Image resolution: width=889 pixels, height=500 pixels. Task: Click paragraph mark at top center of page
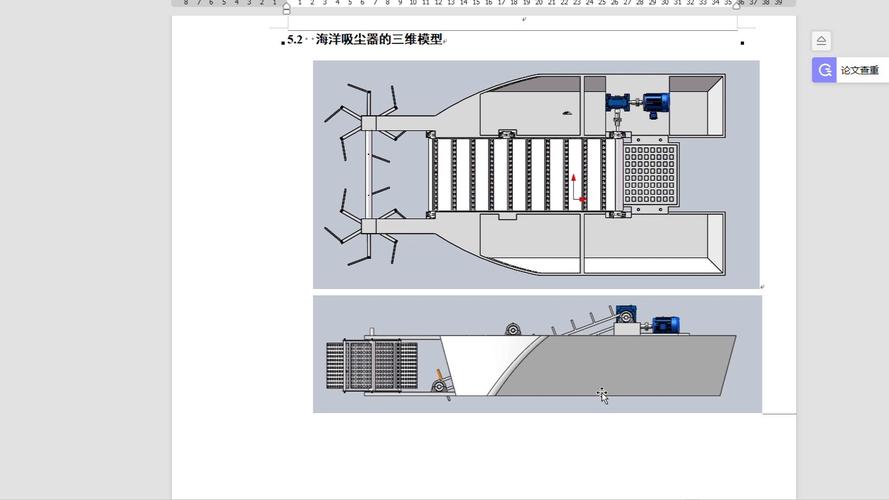(x=524, y=19)
